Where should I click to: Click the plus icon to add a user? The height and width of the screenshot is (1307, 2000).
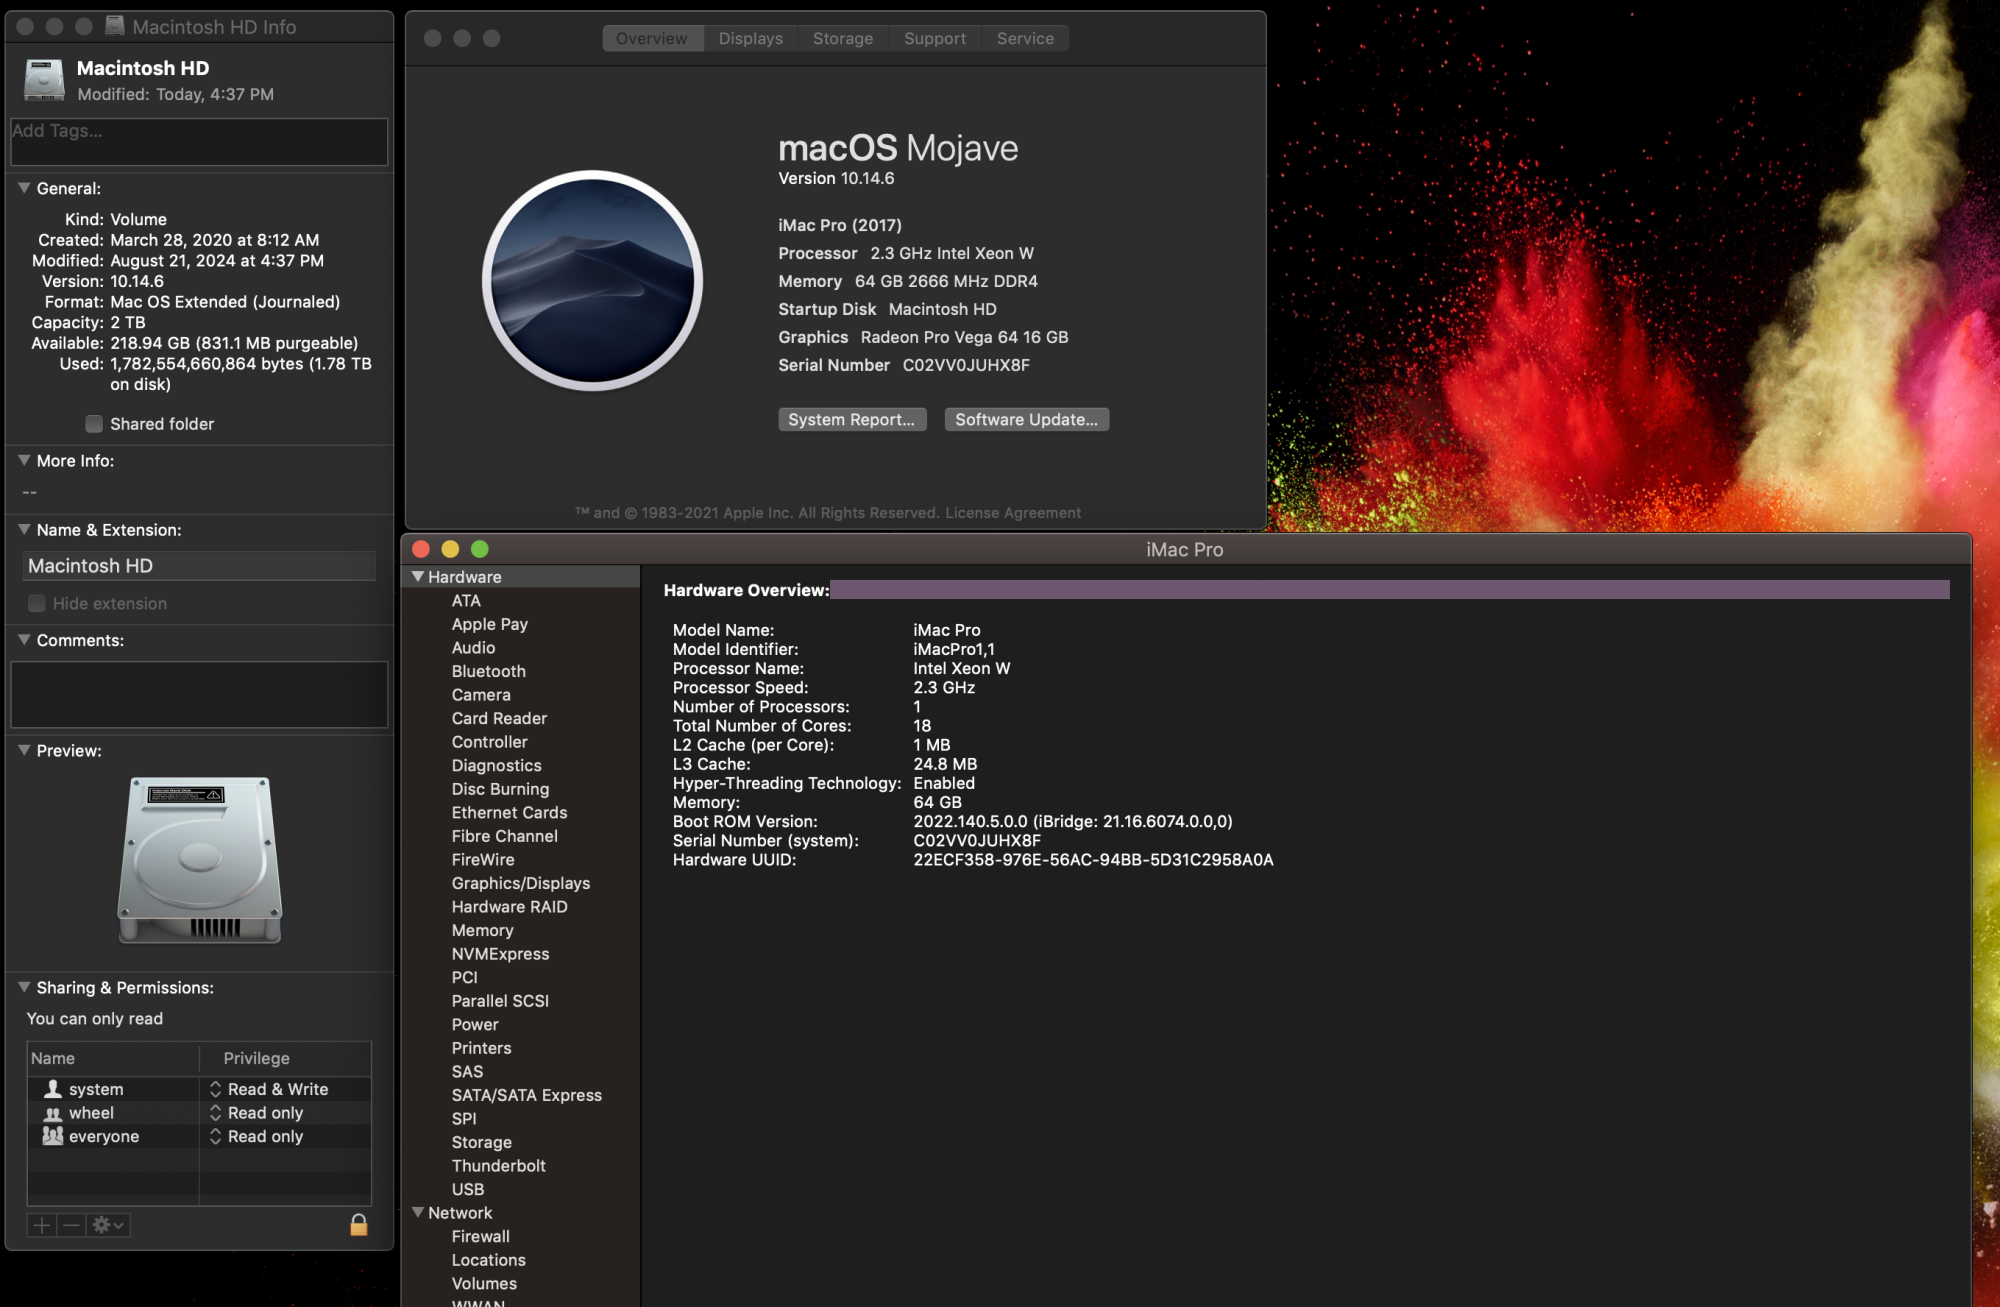pyautogui.click(x=42, y=1225)
